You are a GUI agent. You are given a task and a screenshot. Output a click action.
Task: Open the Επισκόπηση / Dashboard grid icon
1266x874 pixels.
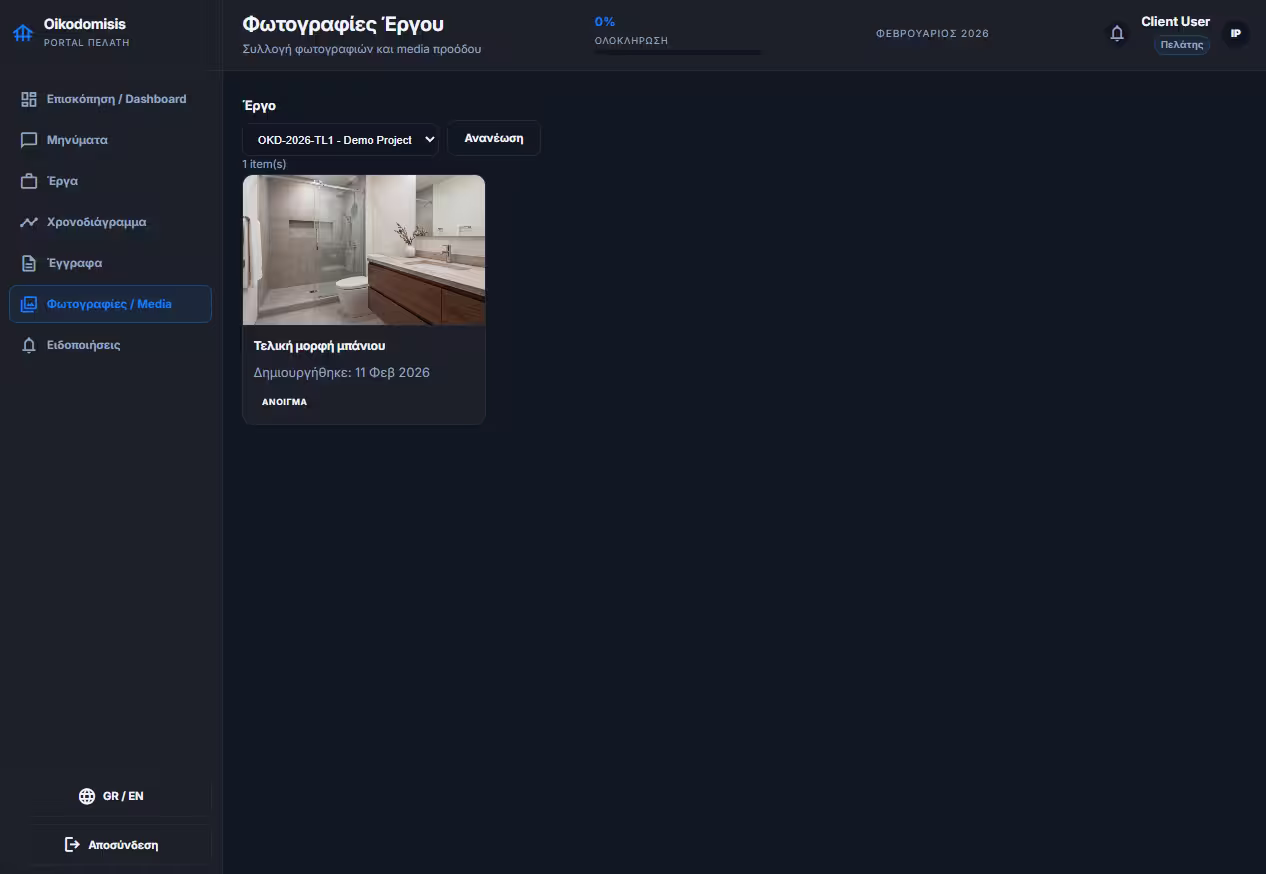click(x=28, y=98)
